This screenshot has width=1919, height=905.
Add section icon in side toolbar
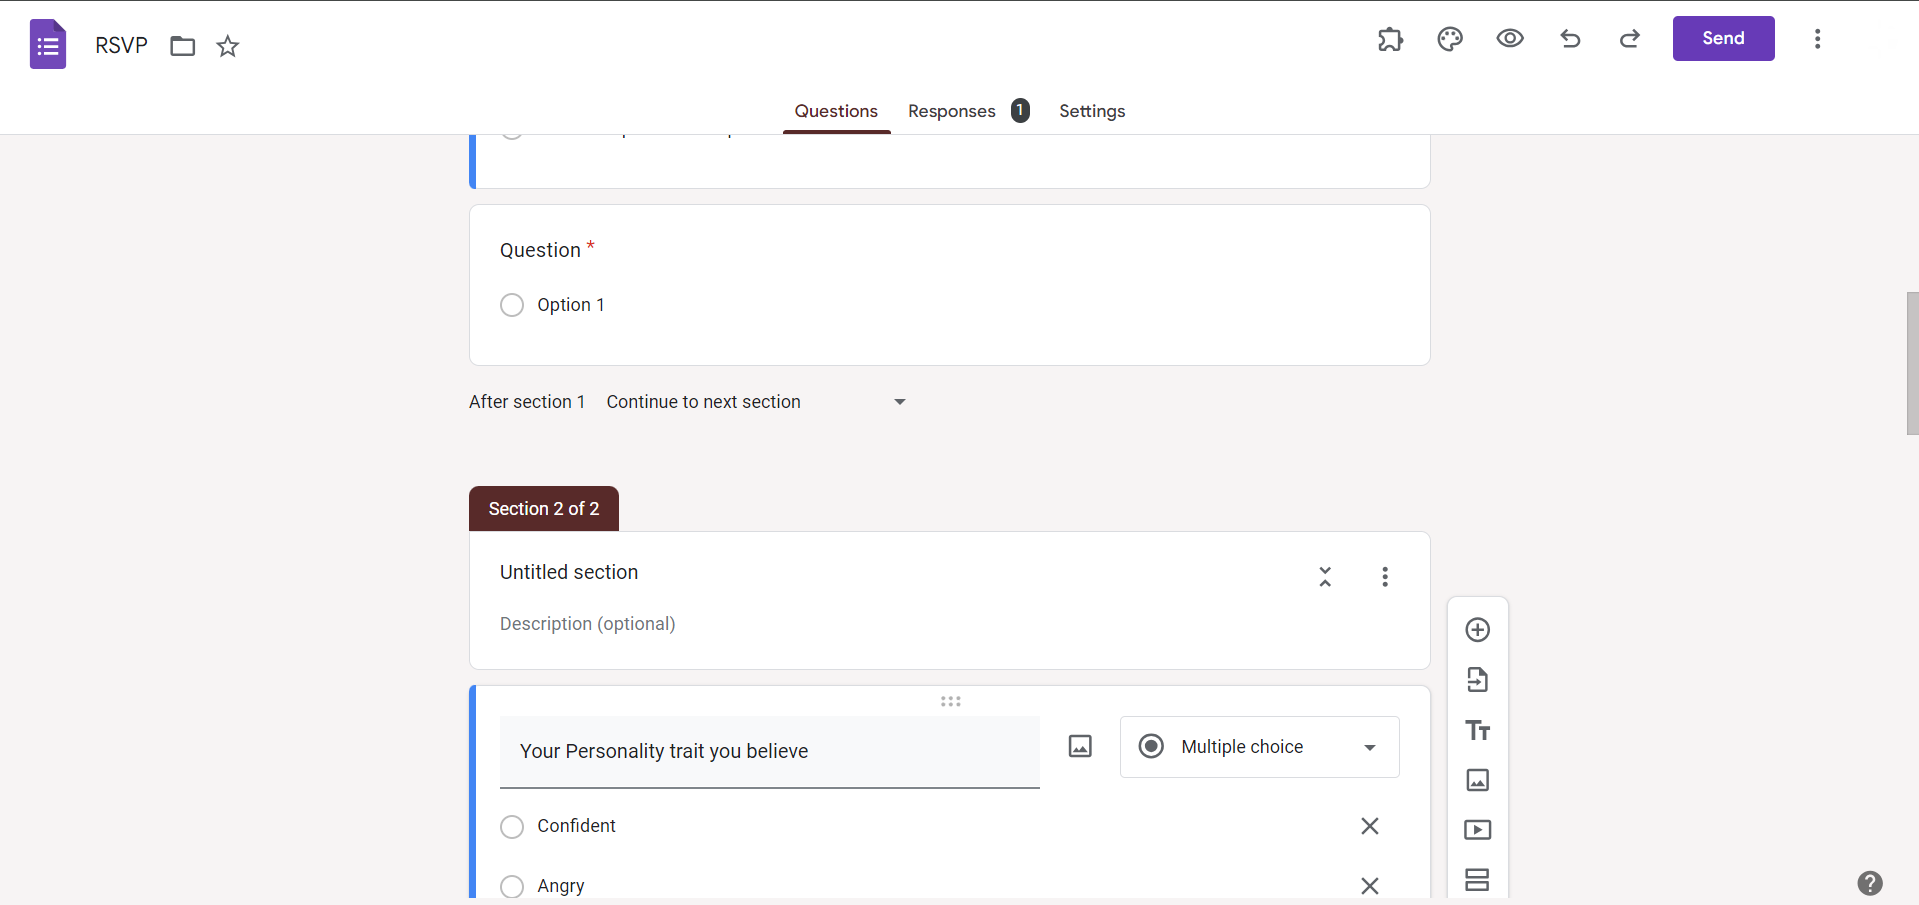click(1478, 880)
